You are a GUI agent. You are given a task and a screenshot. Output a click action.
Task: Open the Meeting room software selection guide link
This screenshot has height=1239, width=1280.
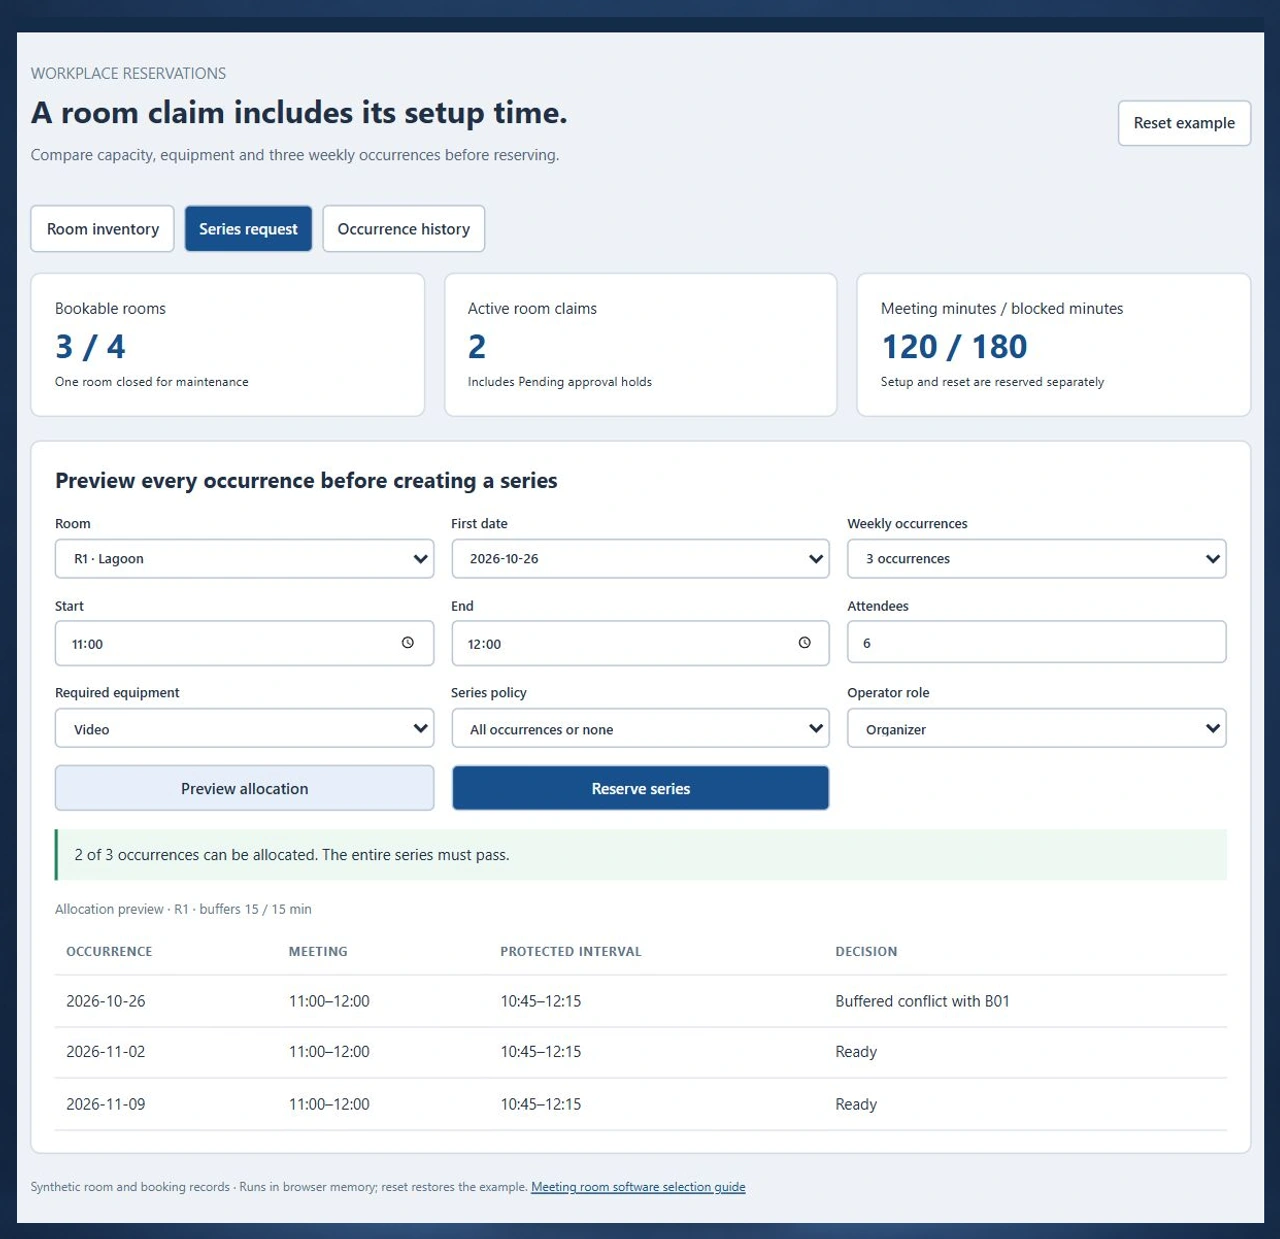click(x=638, y=1187)
